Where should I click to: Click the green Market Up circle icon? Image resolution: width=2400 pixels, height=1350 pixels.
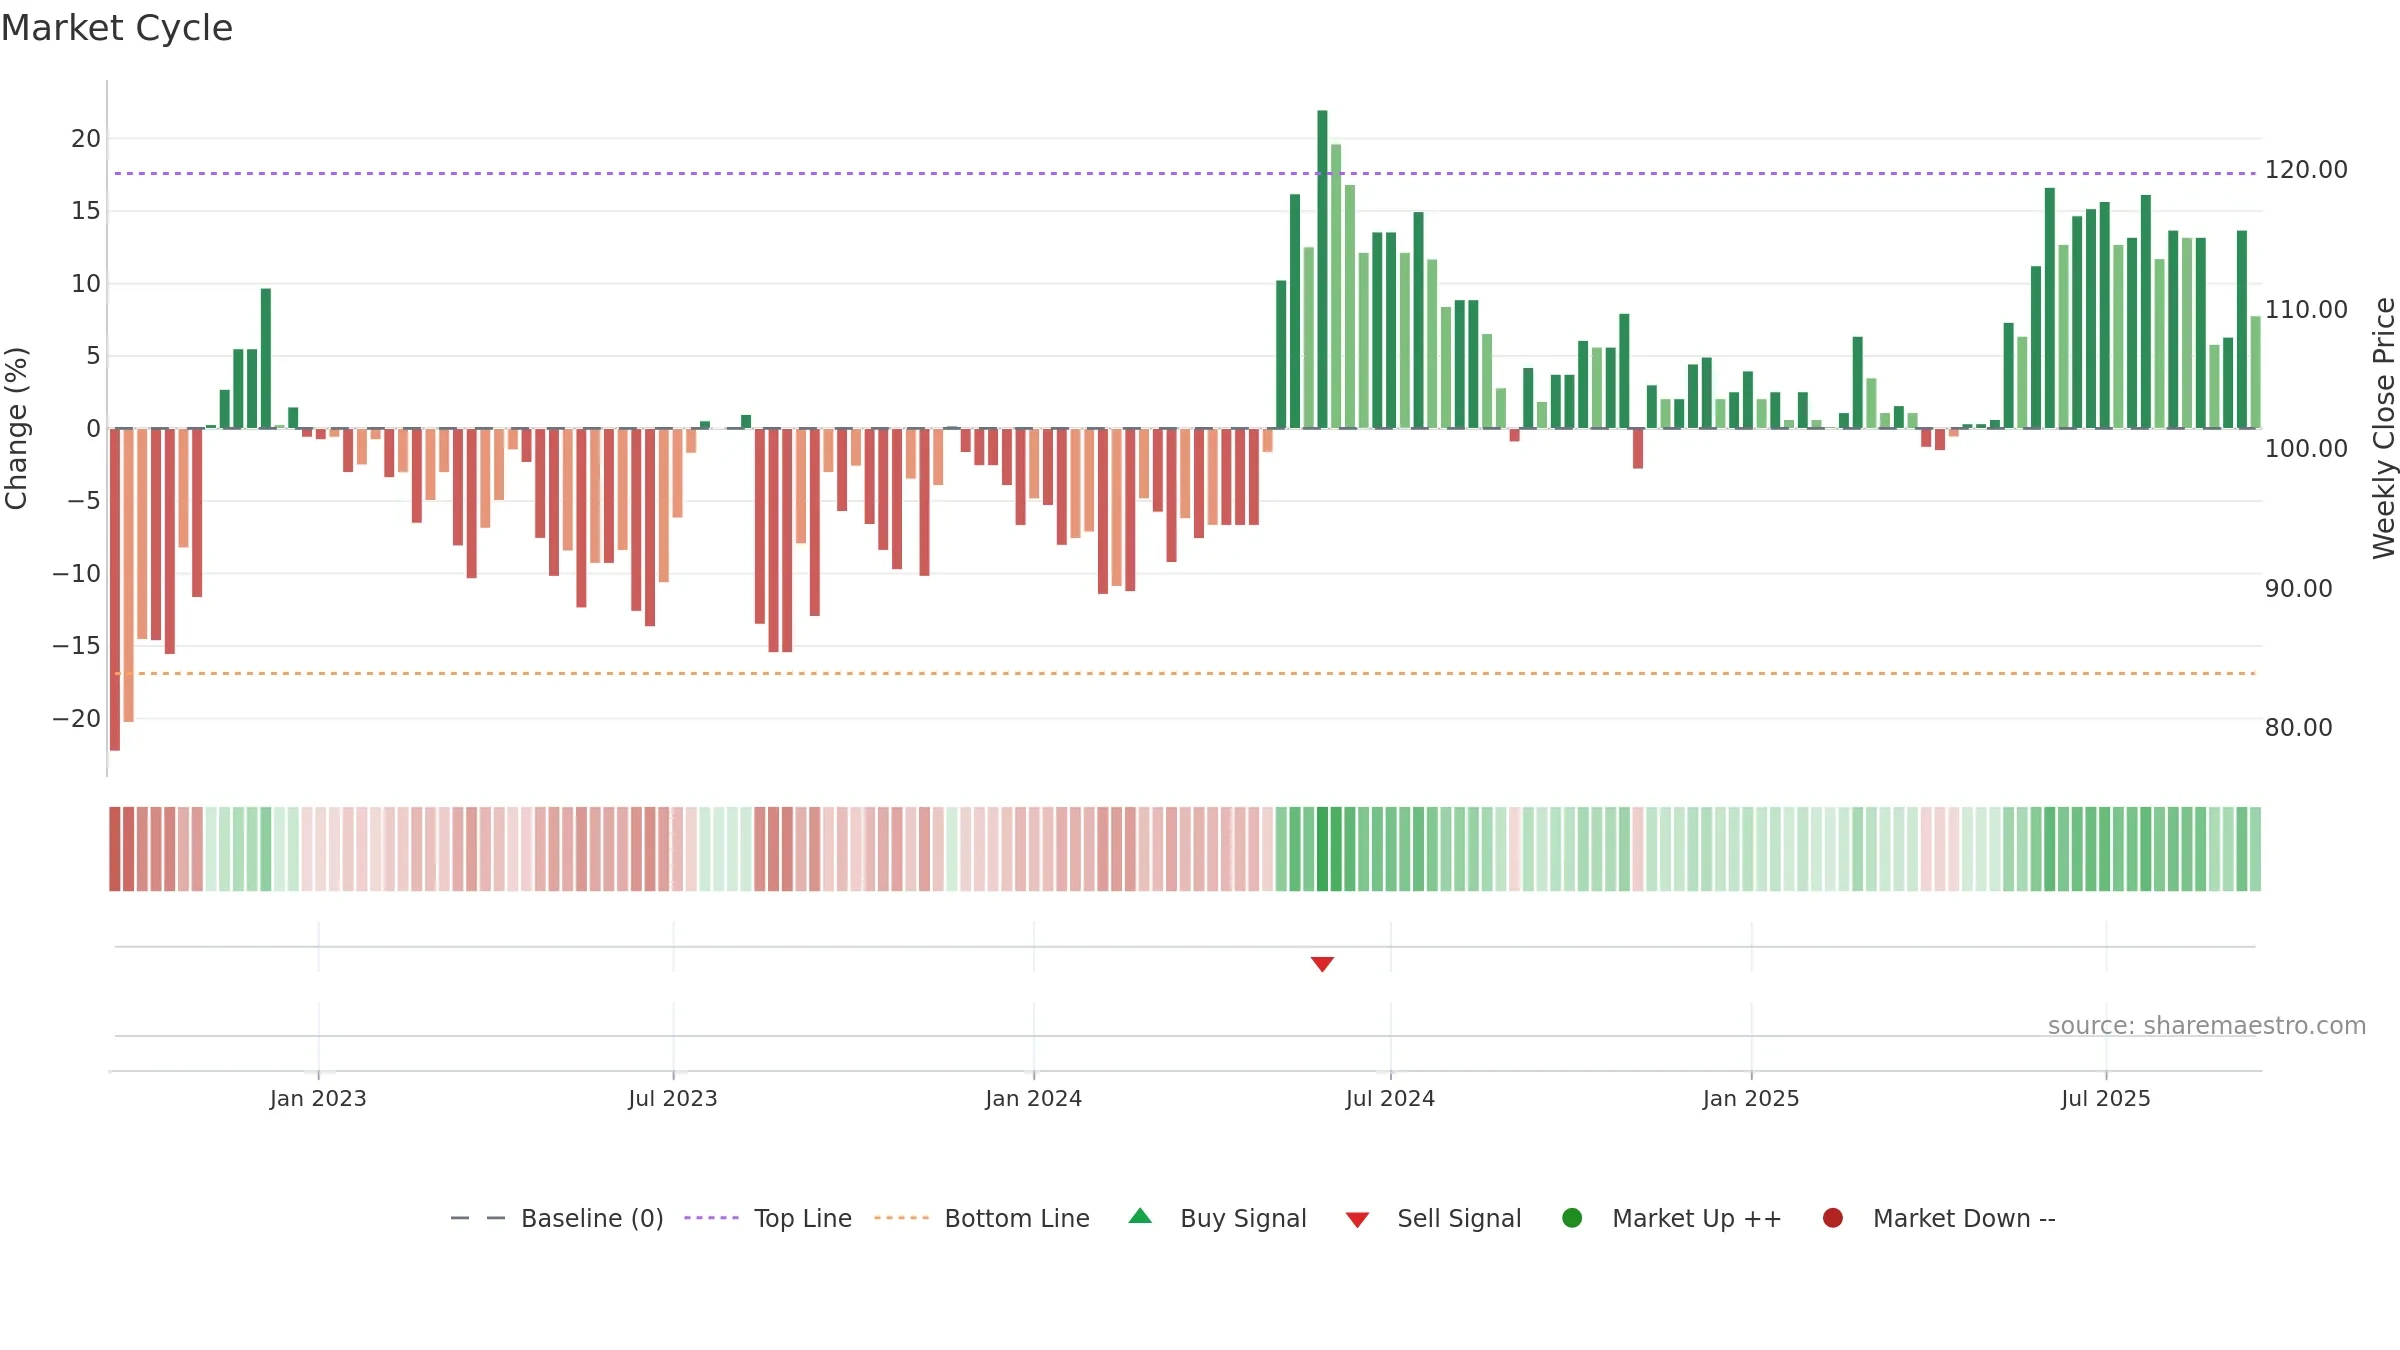click(1572, 1218)
